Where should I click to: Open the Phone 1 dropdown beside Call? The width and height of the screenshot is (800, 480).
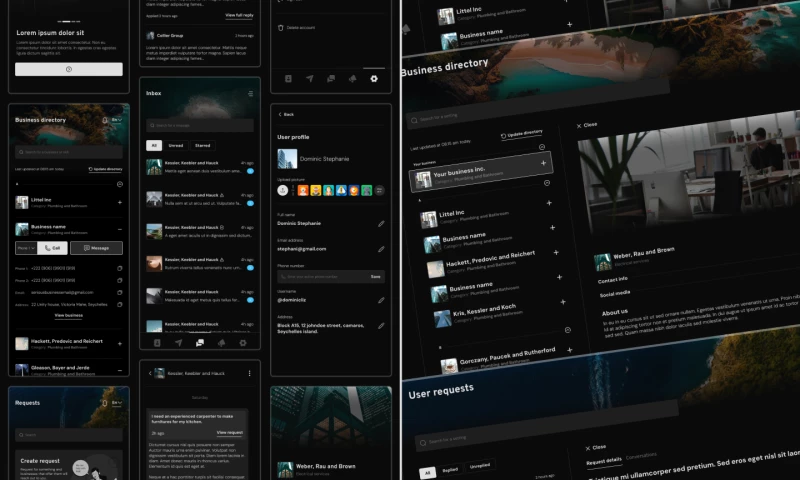coord(25,248)
